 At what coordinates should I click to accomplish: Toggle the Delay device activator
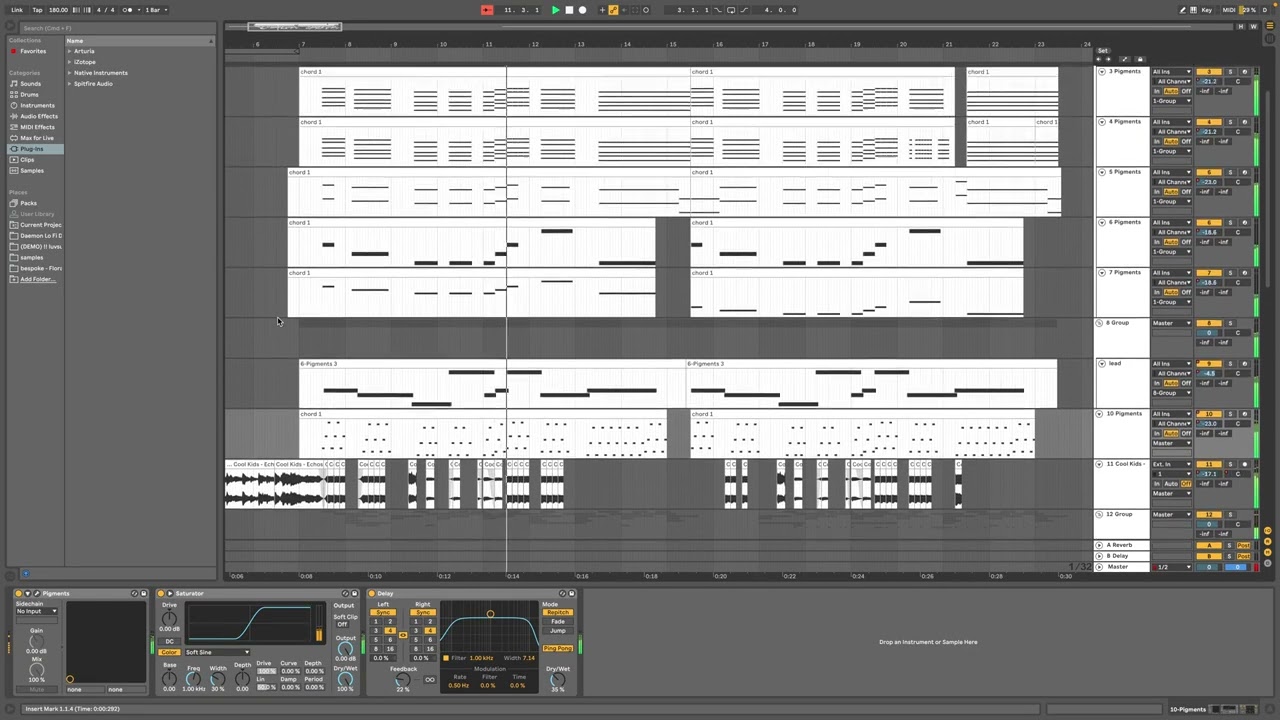372,594
